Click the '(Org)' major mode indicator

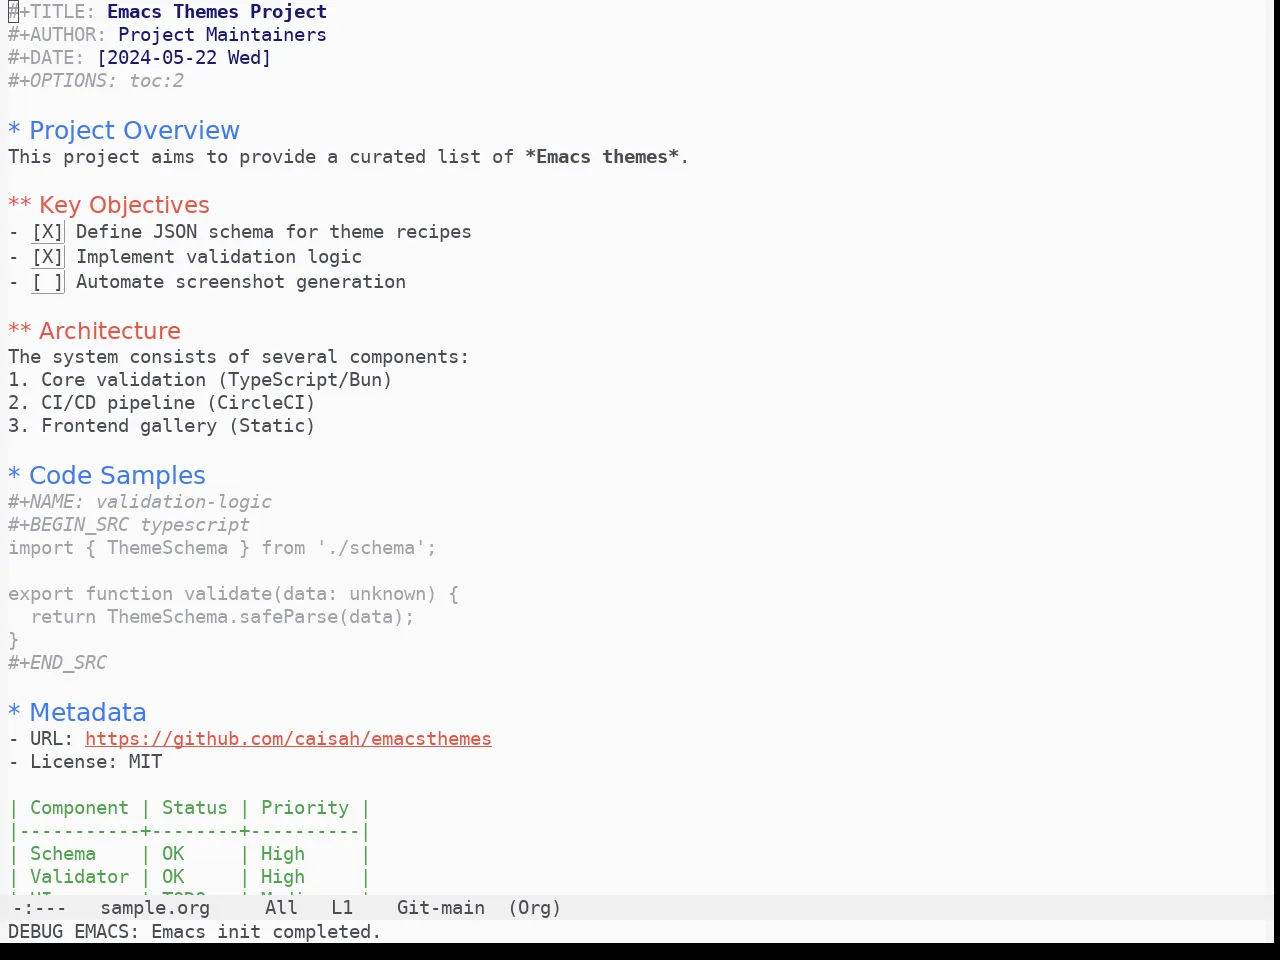(x=534, y=908)
